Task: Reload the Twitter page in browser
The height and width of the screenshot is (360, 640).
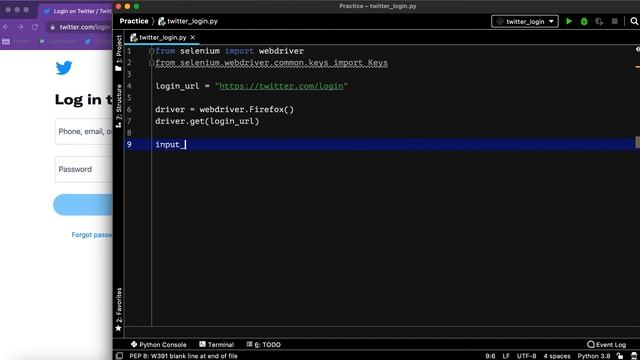Action: pos(35,27)
